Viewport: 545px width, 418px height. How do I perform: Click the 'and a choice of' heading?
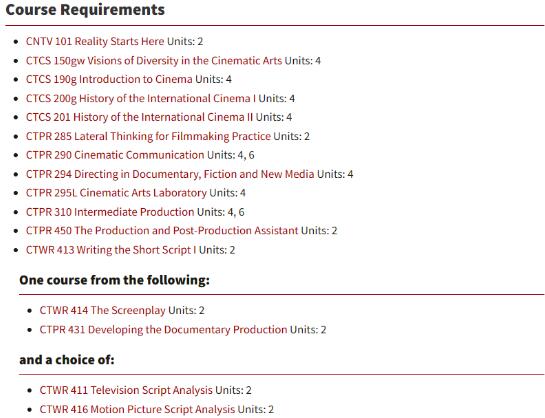[x=67, y=360]
